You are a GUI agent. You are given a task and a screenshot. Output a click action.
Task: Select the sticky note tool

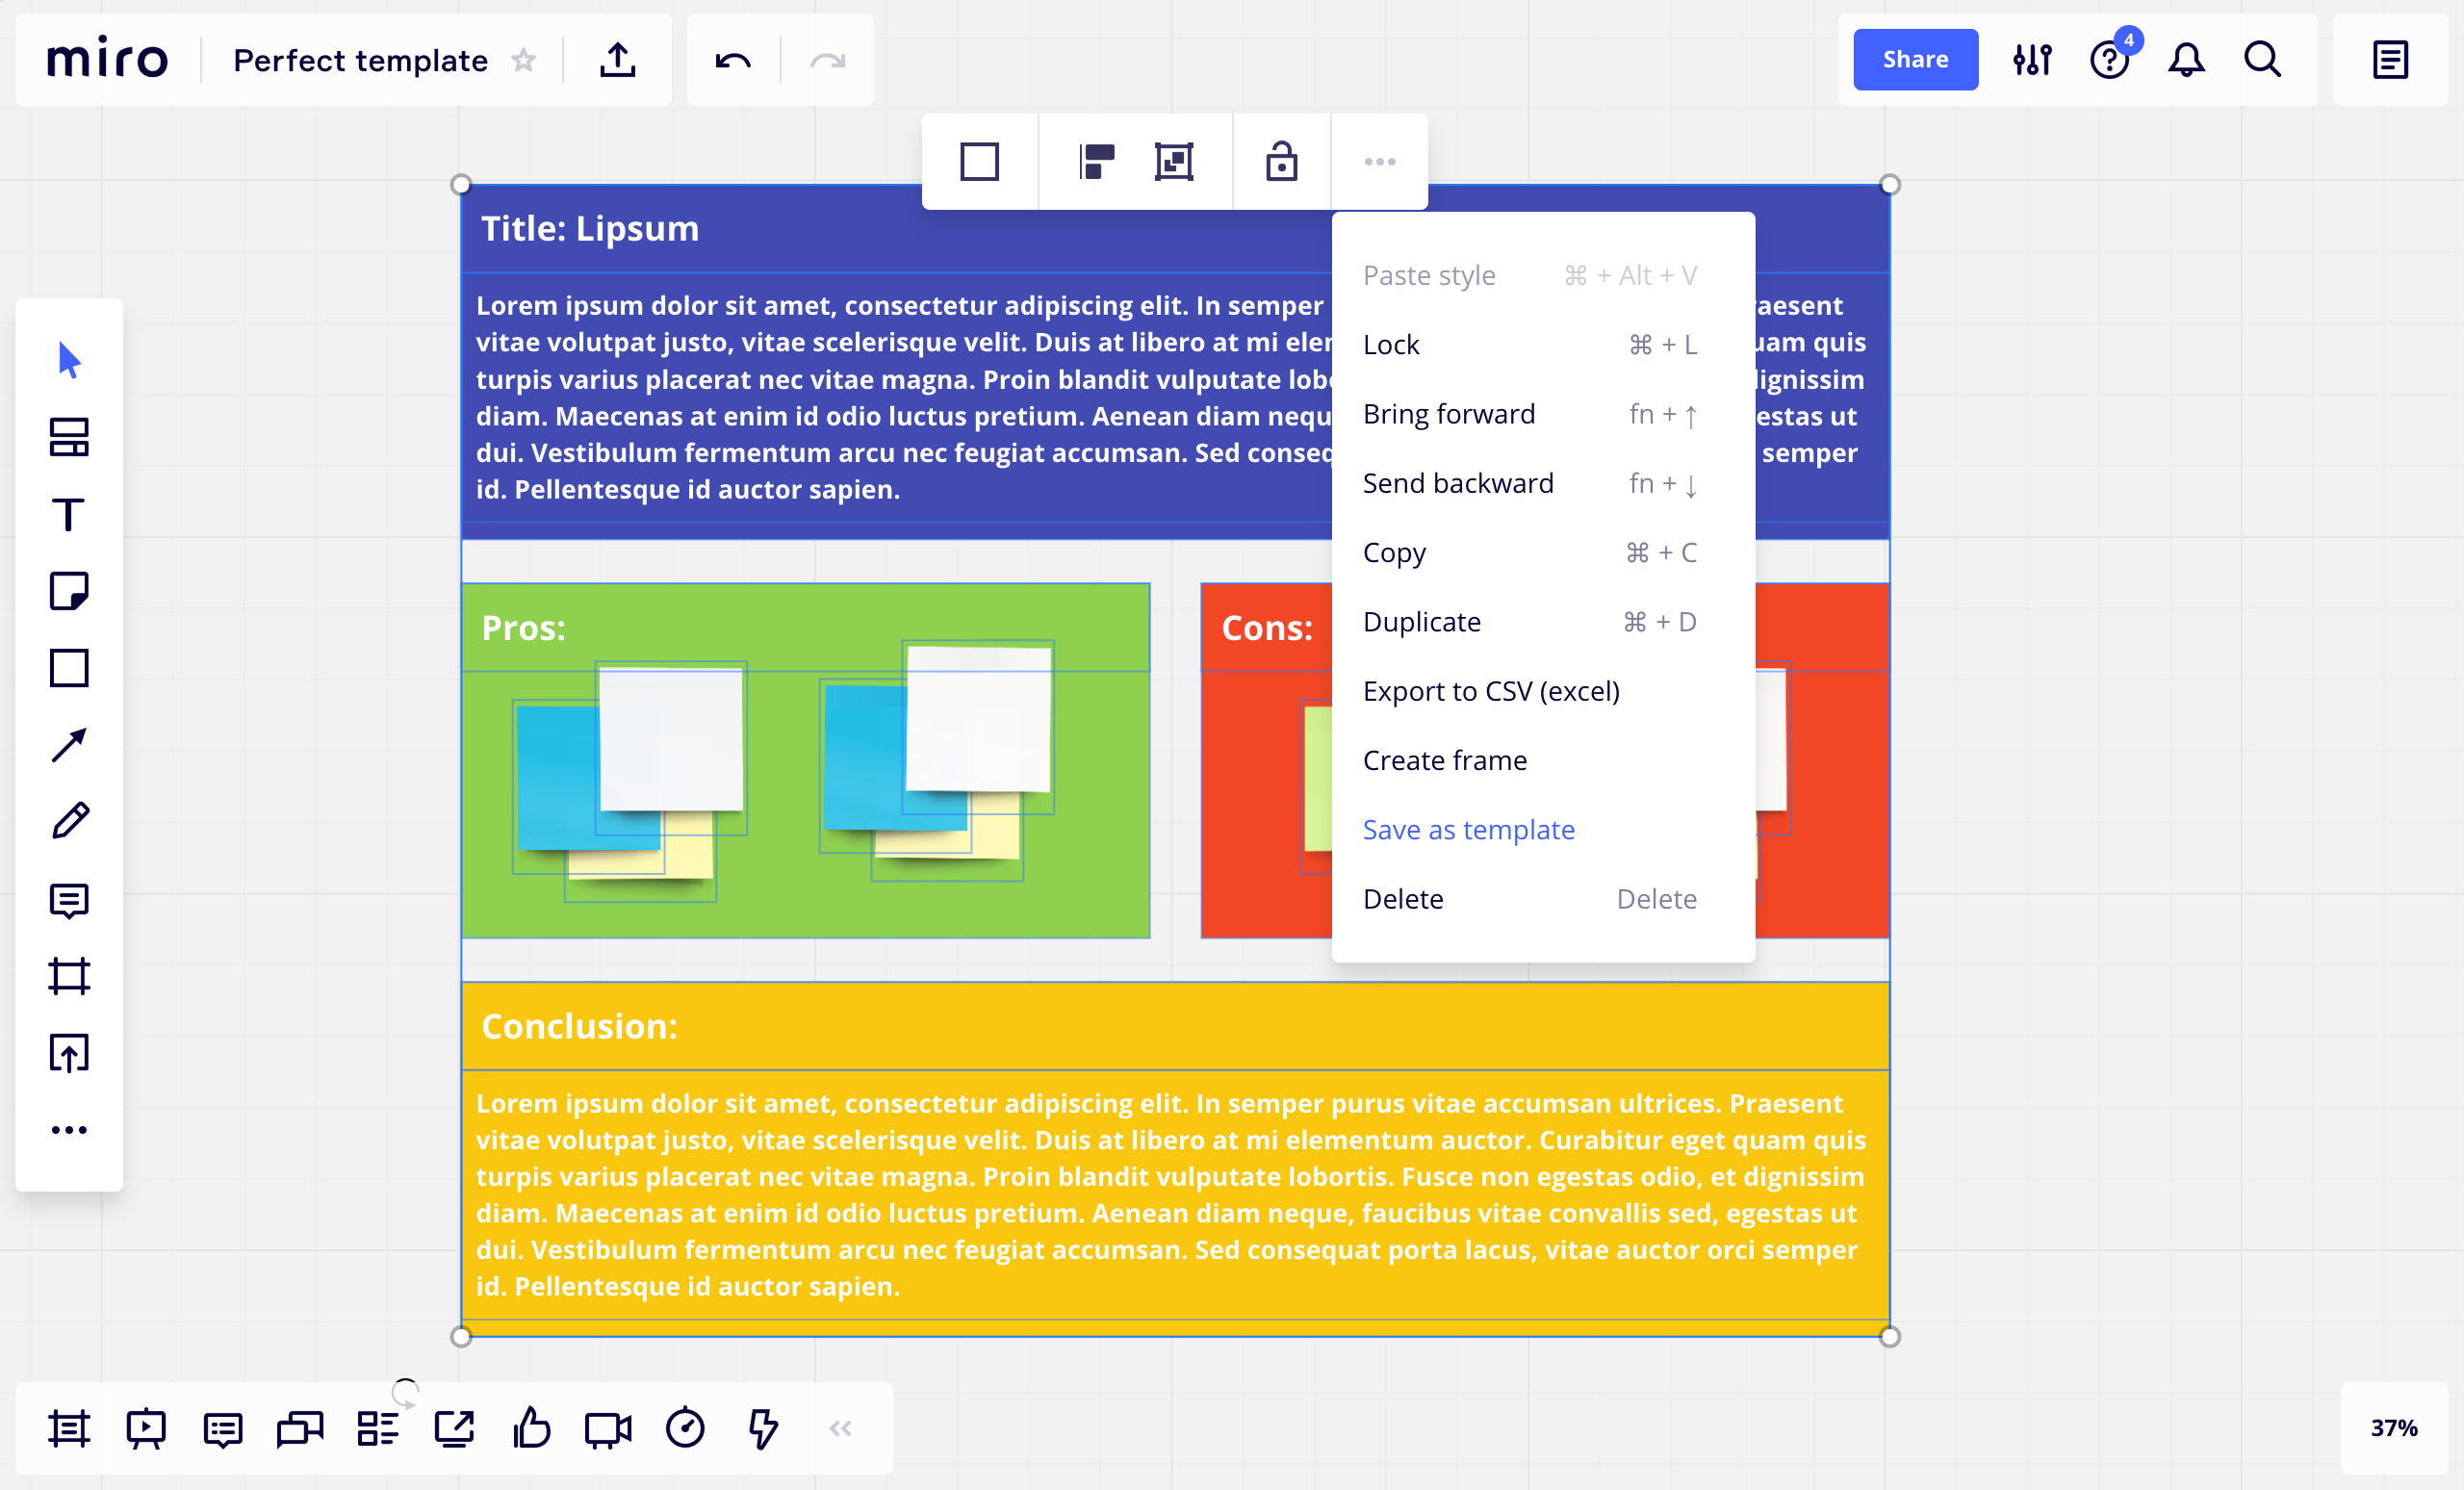pos(69,591)
